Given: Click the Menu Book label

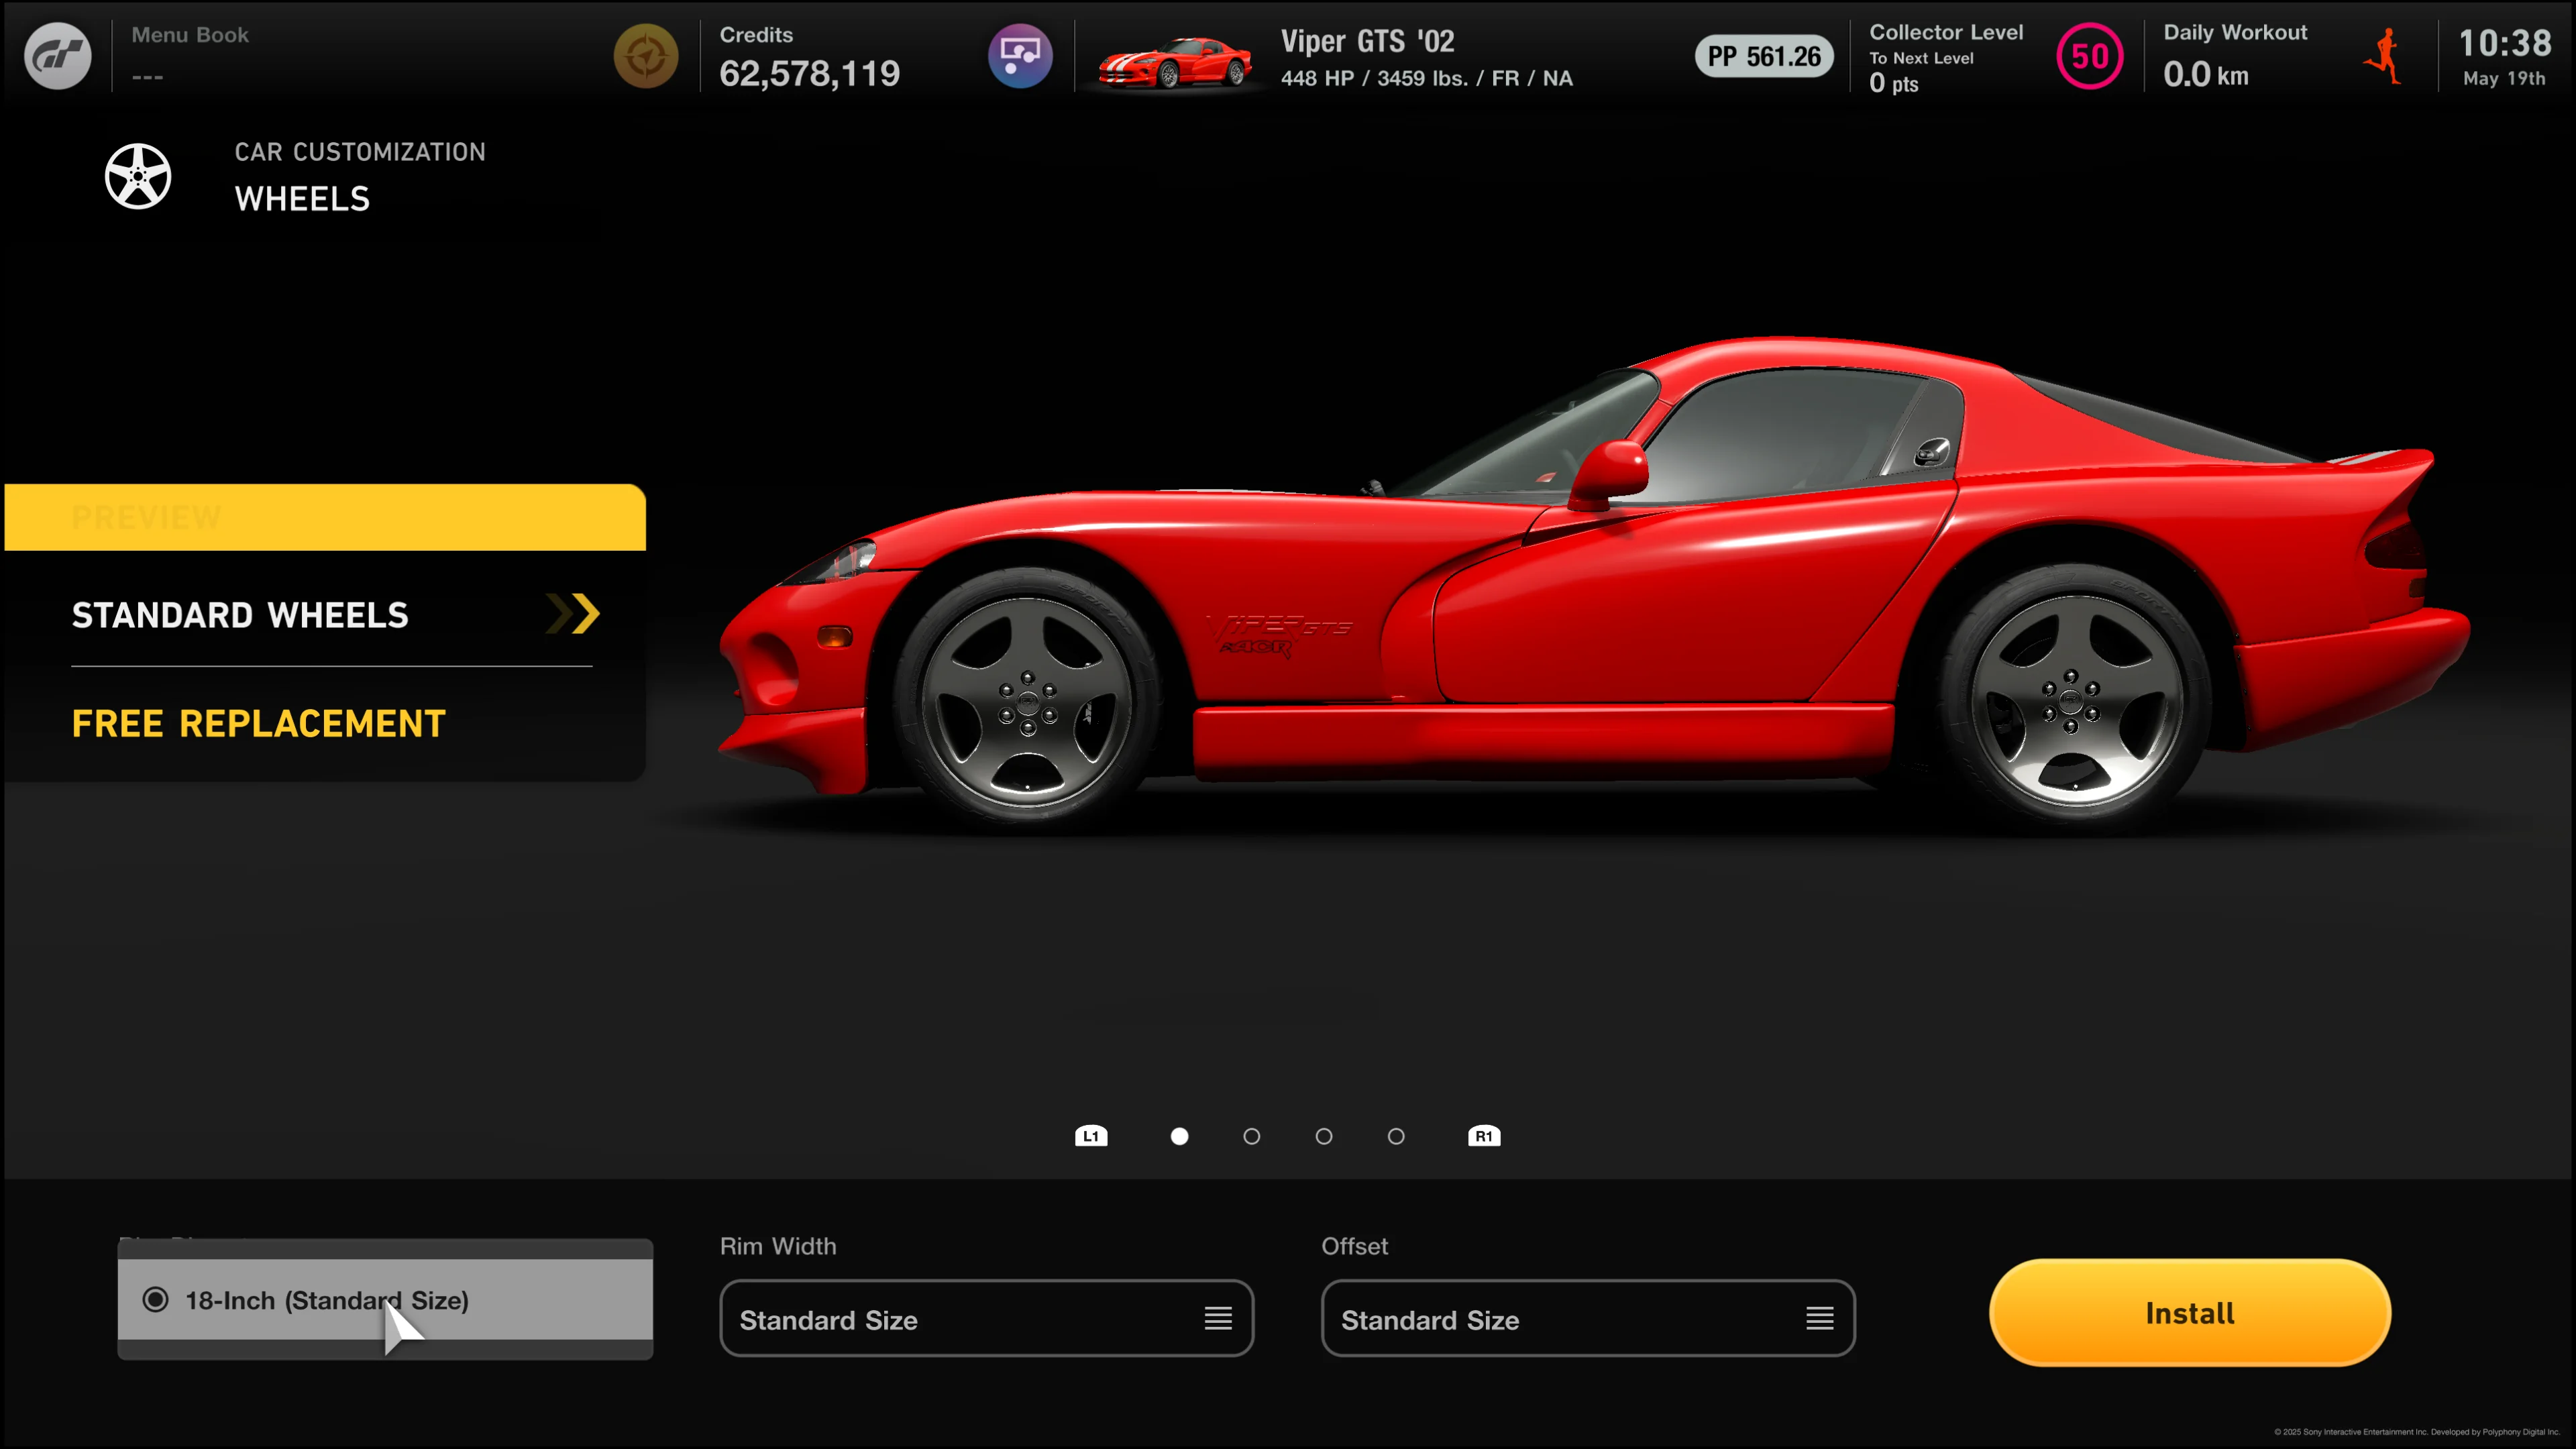Looking at the screenshot, I should click(190, 35).
